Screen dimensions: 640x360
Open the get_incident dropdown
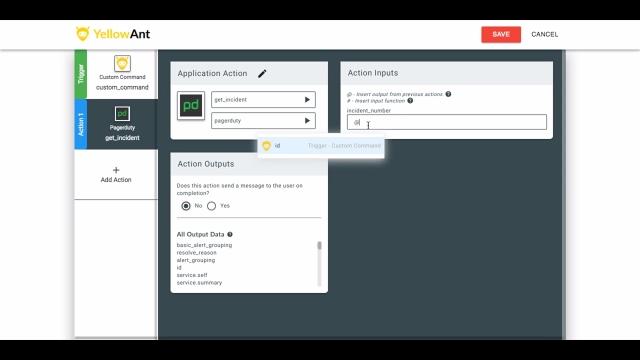click(263, 100)
